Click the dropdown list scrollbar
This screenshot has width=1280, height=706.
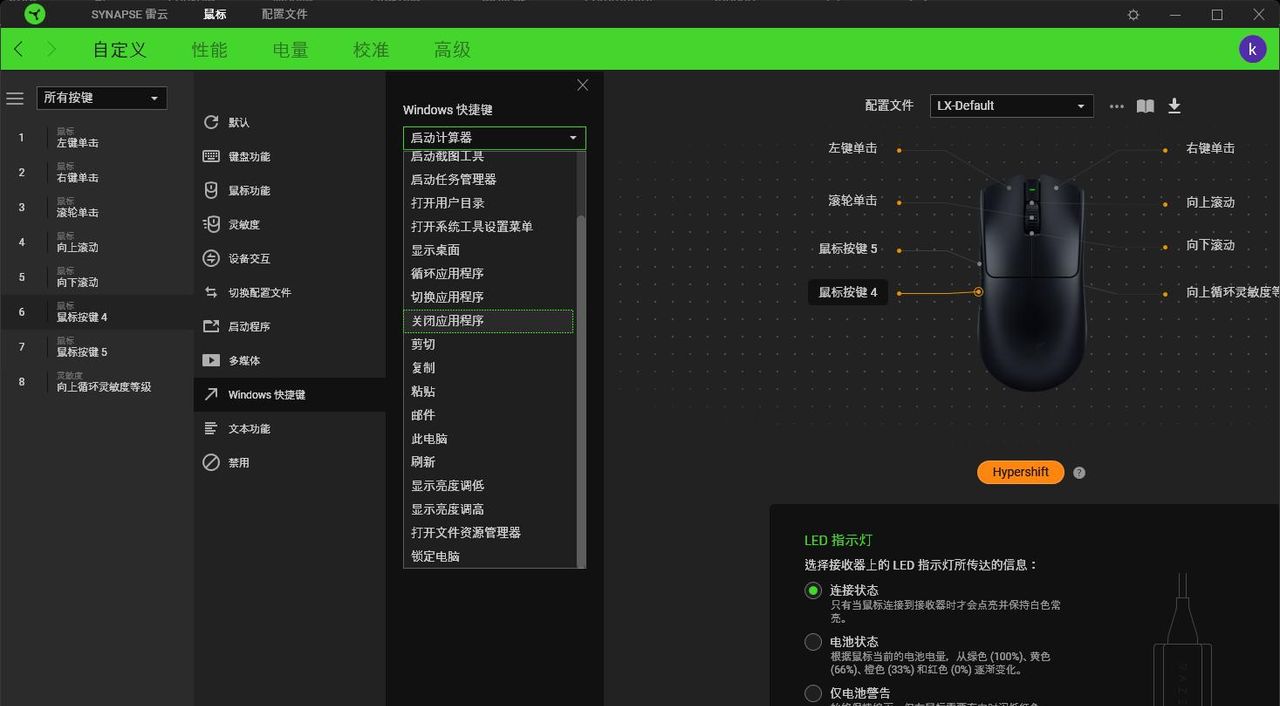581,390
